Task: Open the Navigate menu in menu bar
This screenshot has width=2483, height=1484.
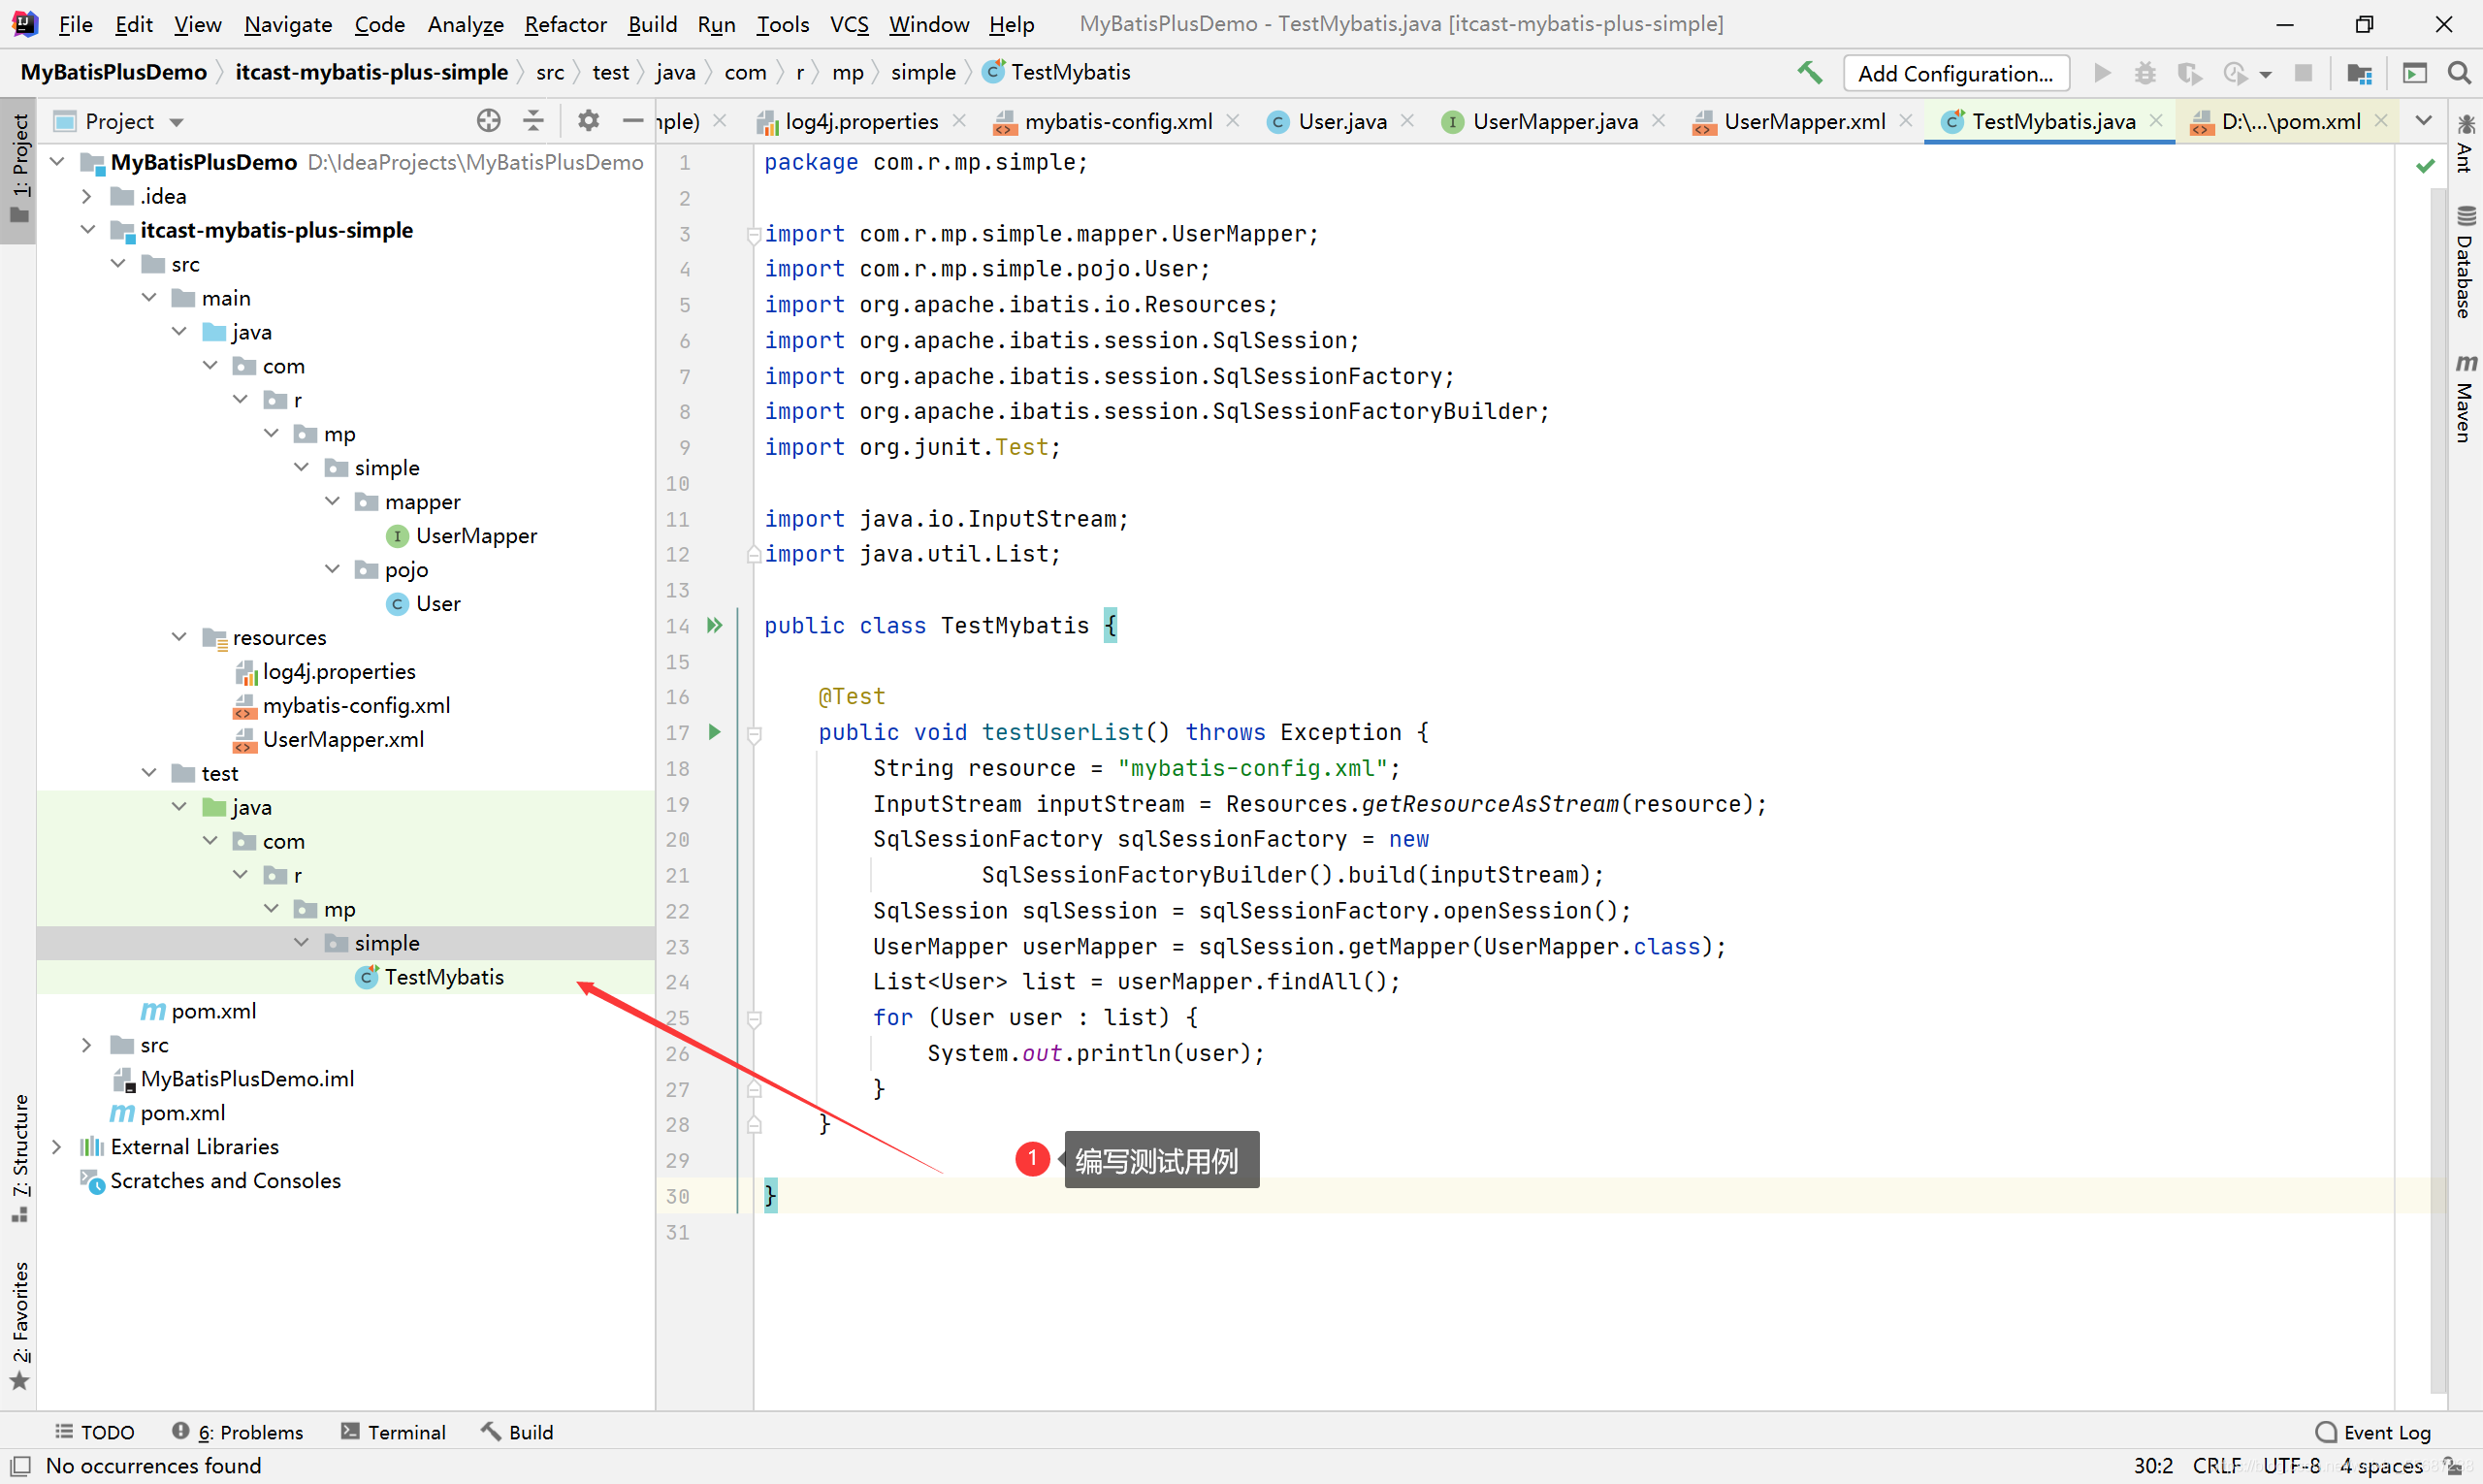Action: [x=290, y=23]
